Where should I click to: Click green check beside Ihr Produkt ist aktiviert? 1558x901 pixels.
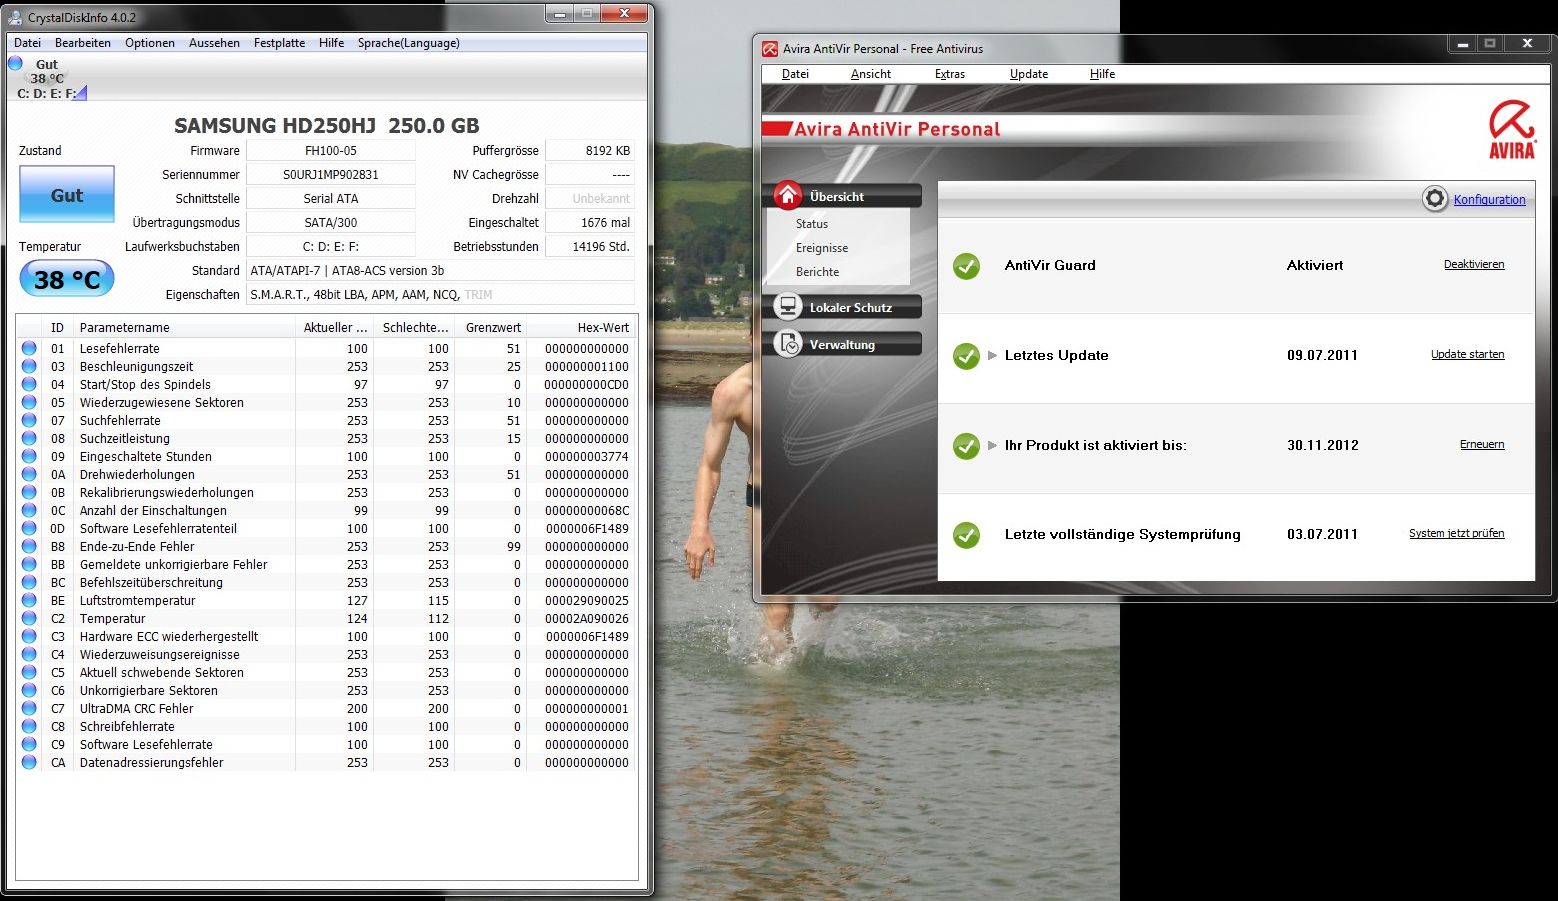tap(966, 446)
